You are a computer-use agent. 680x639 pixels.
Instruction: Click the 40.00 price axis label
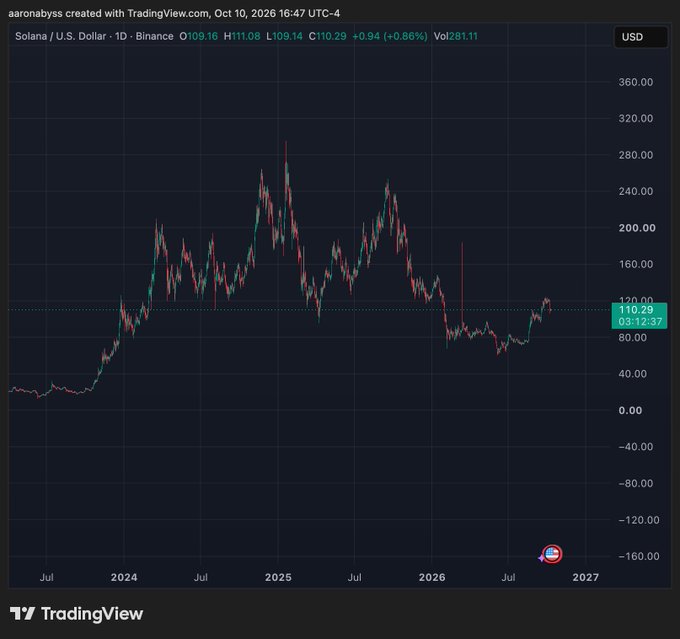(632, 374)
